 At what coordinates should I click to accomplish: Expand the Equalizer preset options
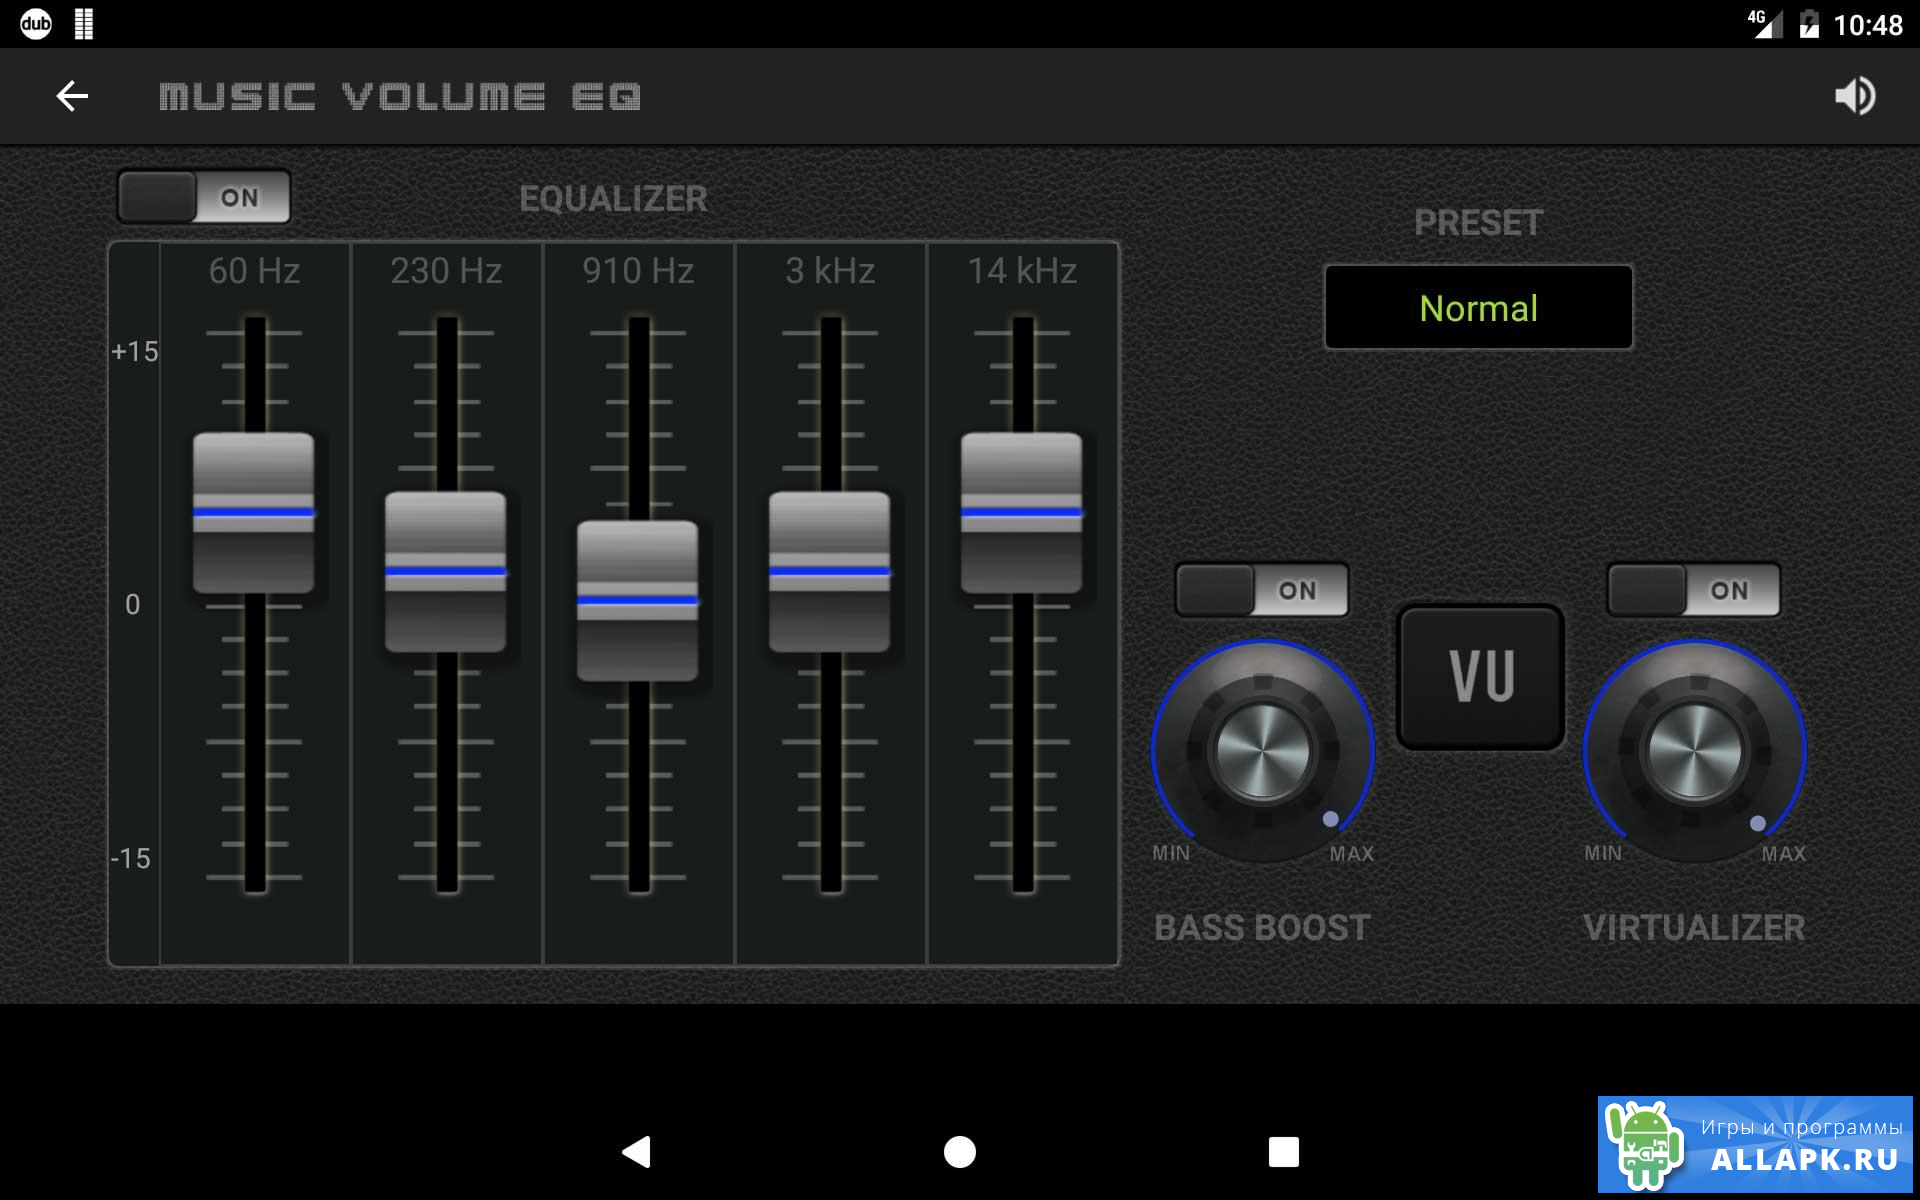click(1479, 307)
